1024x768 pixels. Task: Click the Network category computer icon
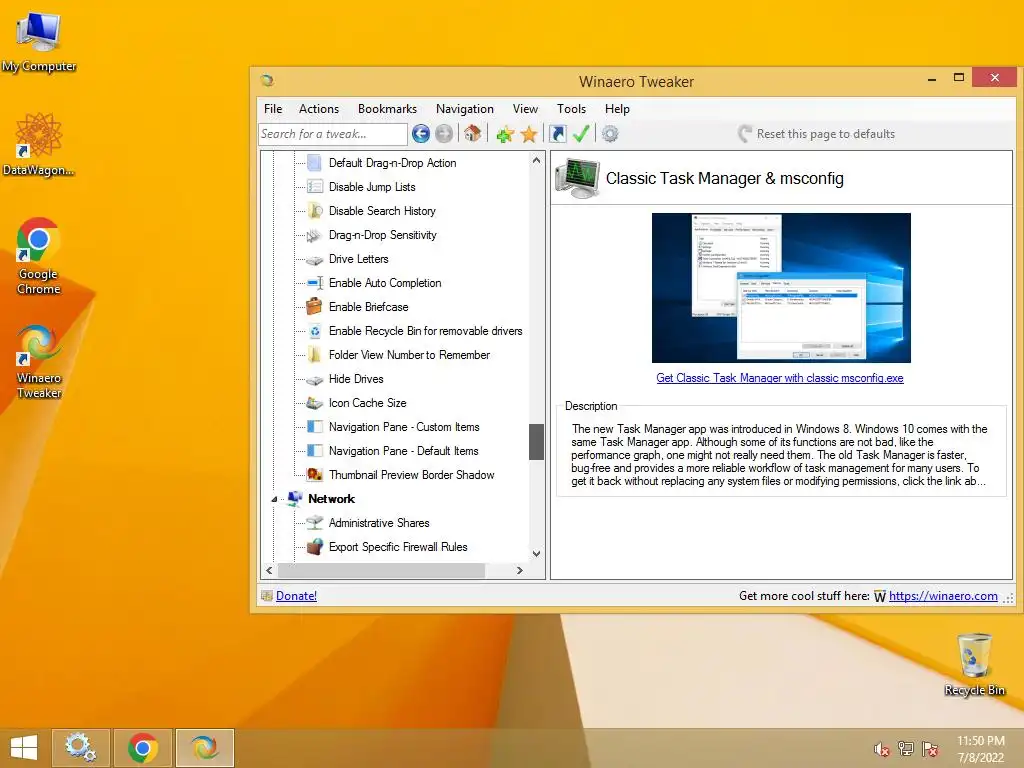[294, 499]
